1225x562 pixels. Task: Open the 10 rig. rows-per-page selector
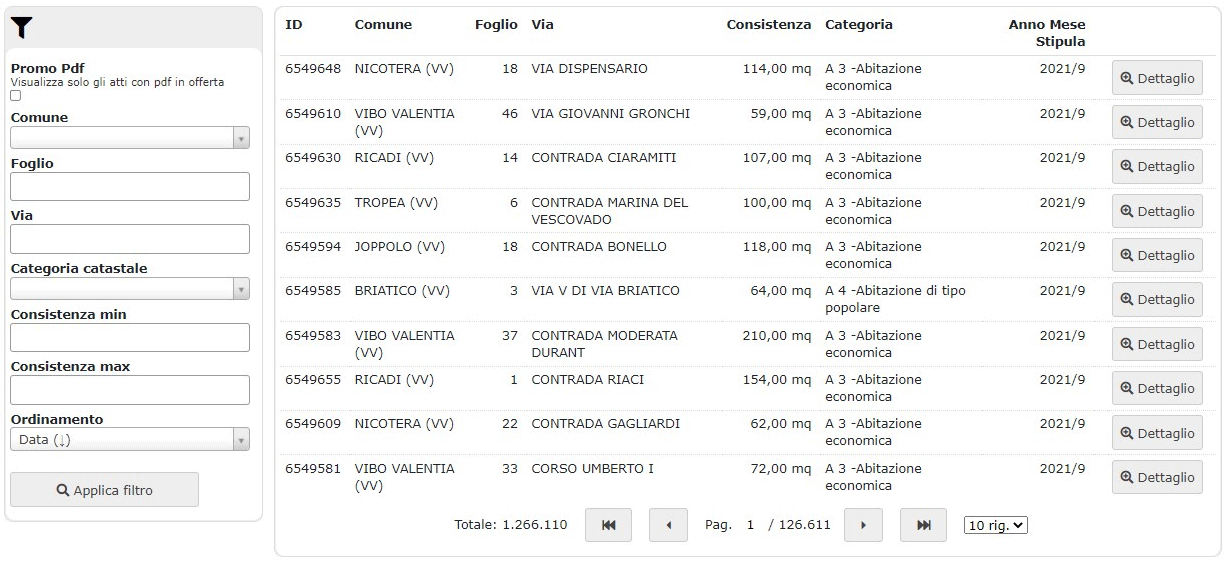[x=996, y=525]
